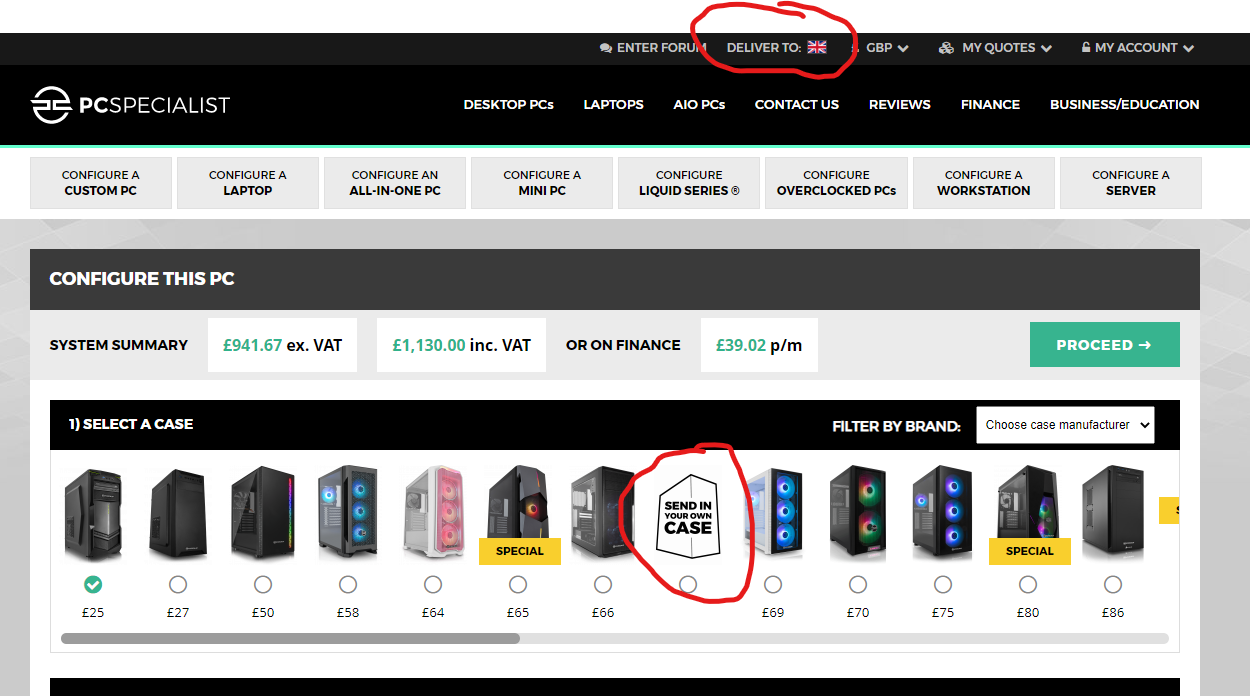Select Configure a Mini PC

(x=542, y=183)
